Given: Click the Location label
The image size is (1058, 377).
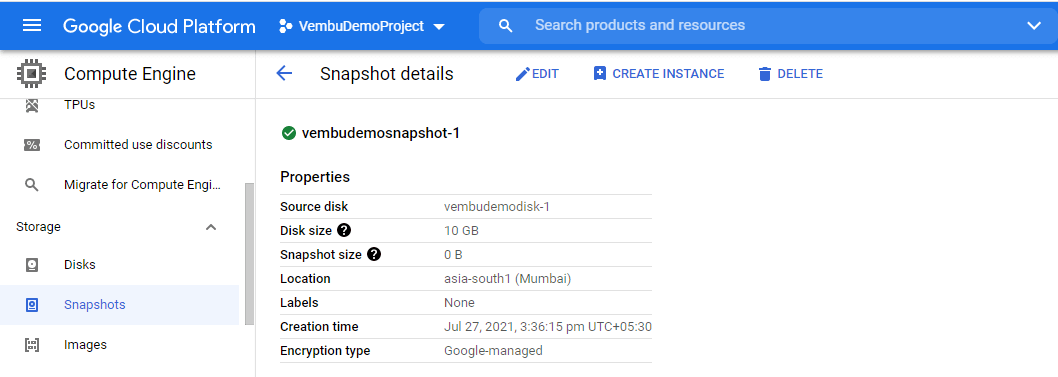Looking at the screenshot, I should click(x=305, y=279).
